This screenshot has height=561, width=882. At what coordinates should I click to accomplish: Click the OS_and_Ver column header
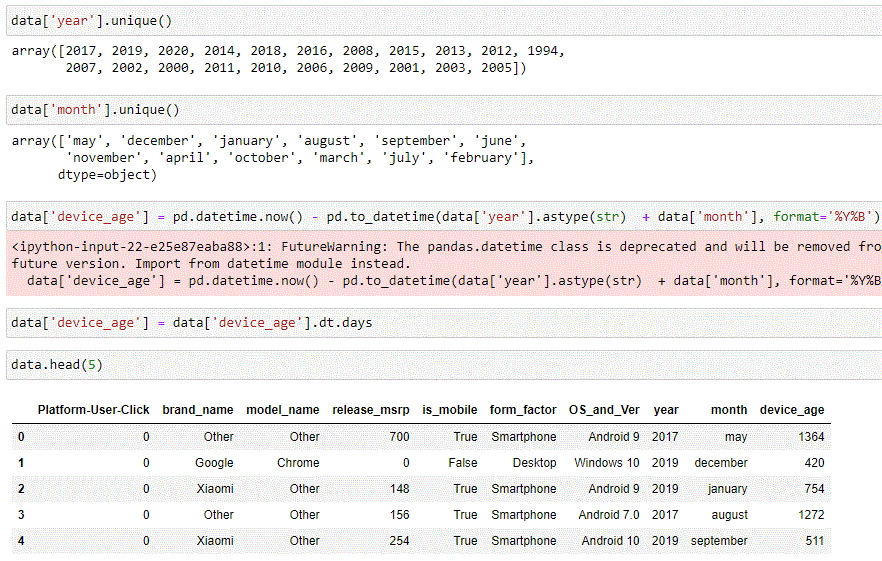click(604, 410)
